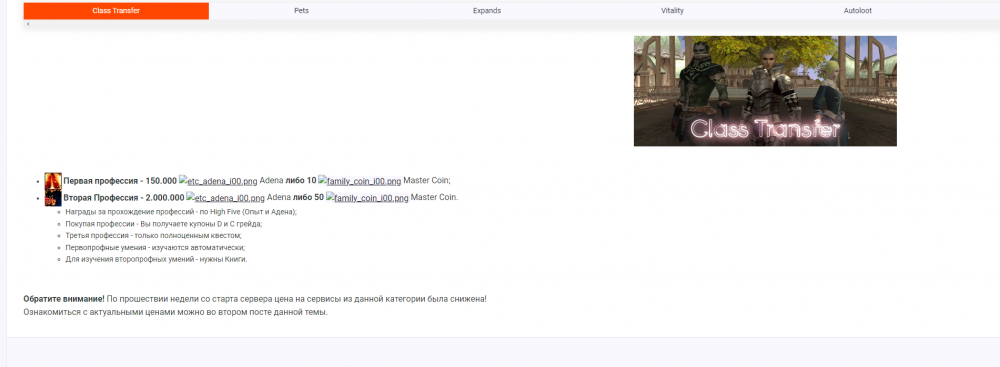
Task: Switch to the Pets tab
Action: coord(302,11)
